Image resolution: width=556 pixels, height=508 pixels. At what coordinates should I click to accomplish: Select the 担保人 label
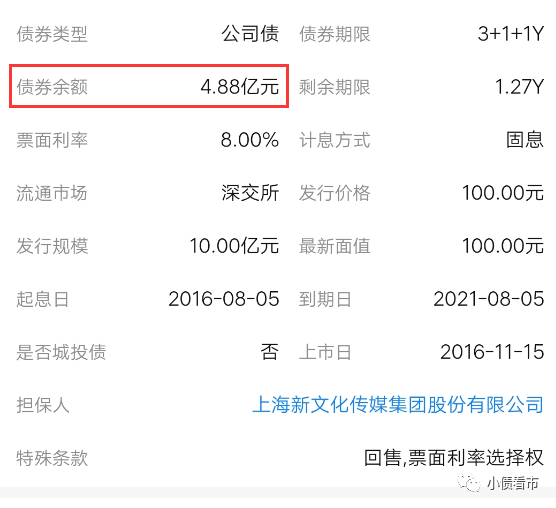coord(43,405)
